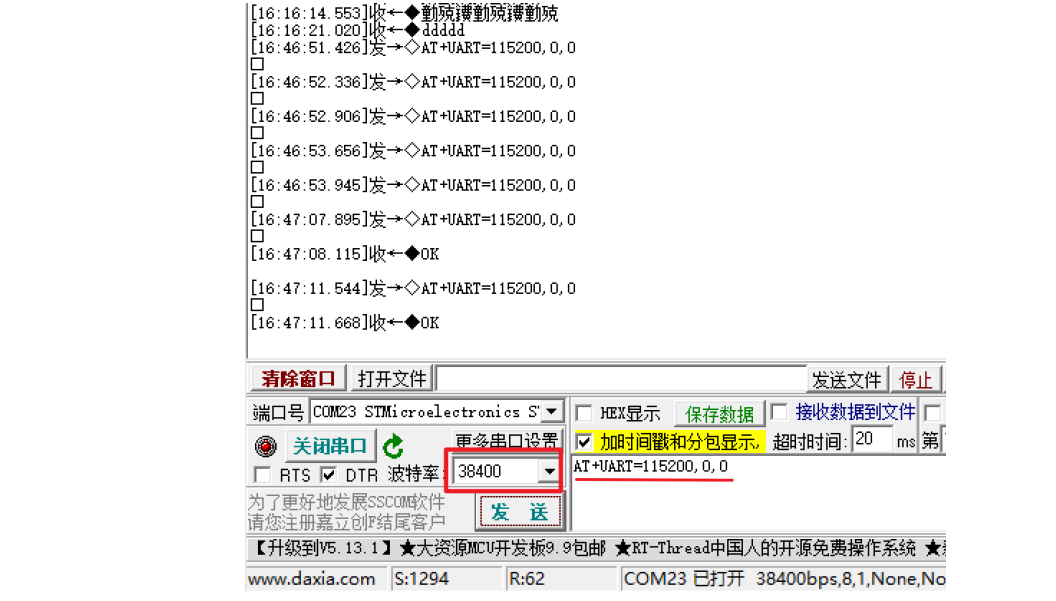
Task: Uncheck 加时间戳和分包显示 option
Action: click(583, 439)
